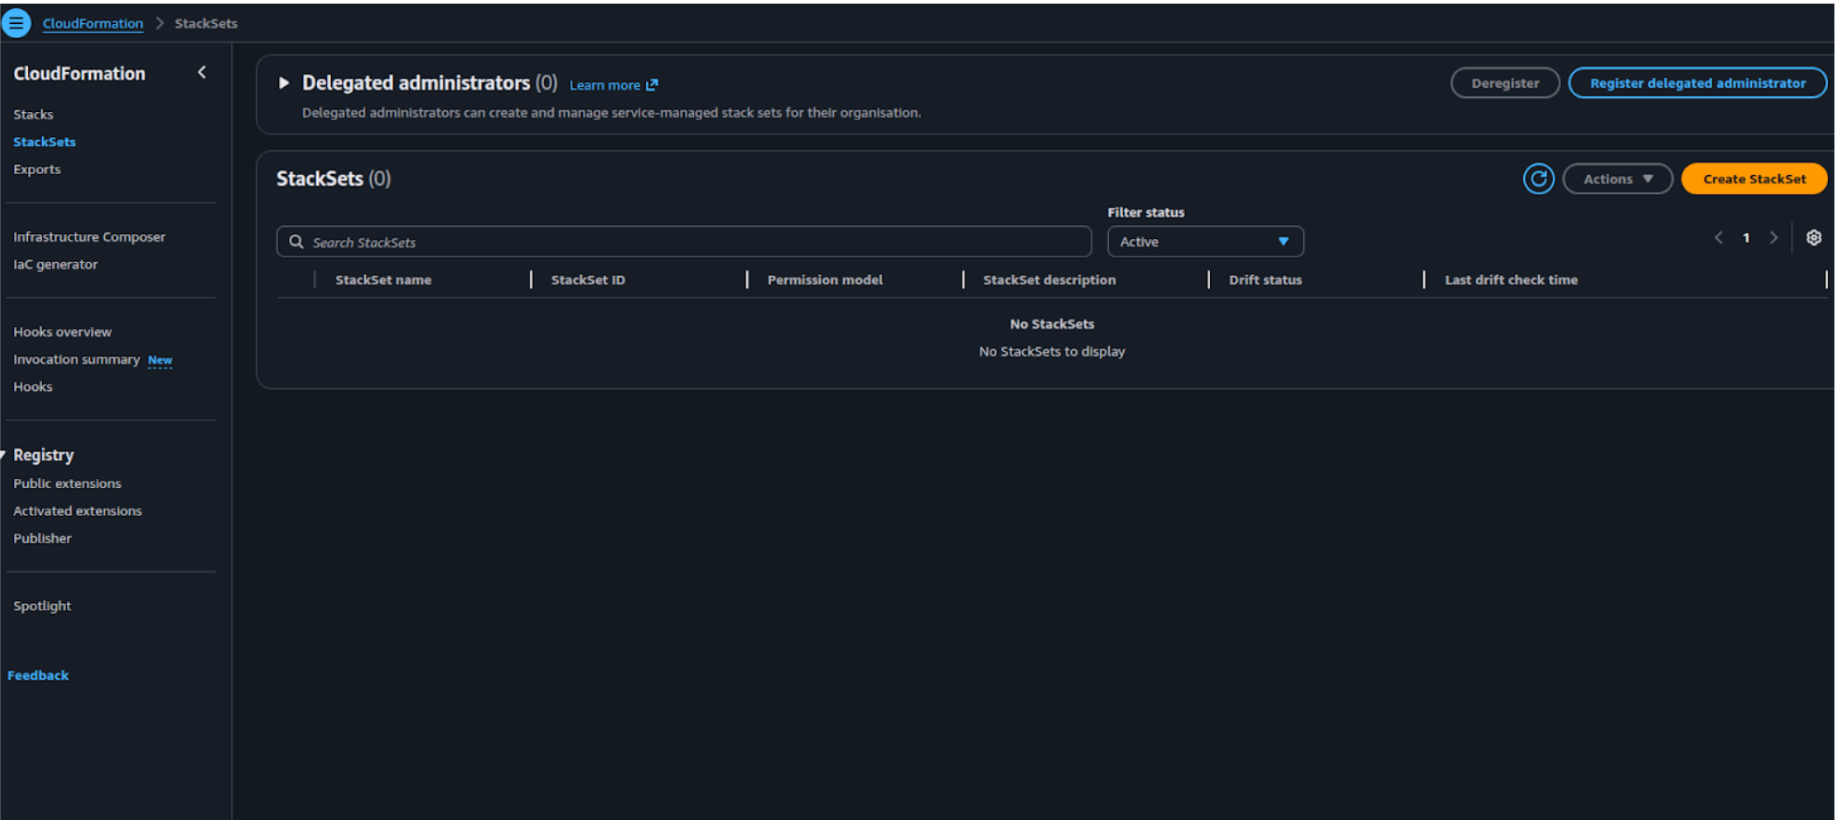Open IaC generator
The image size is (1835, 820).
tap(55, 264)
